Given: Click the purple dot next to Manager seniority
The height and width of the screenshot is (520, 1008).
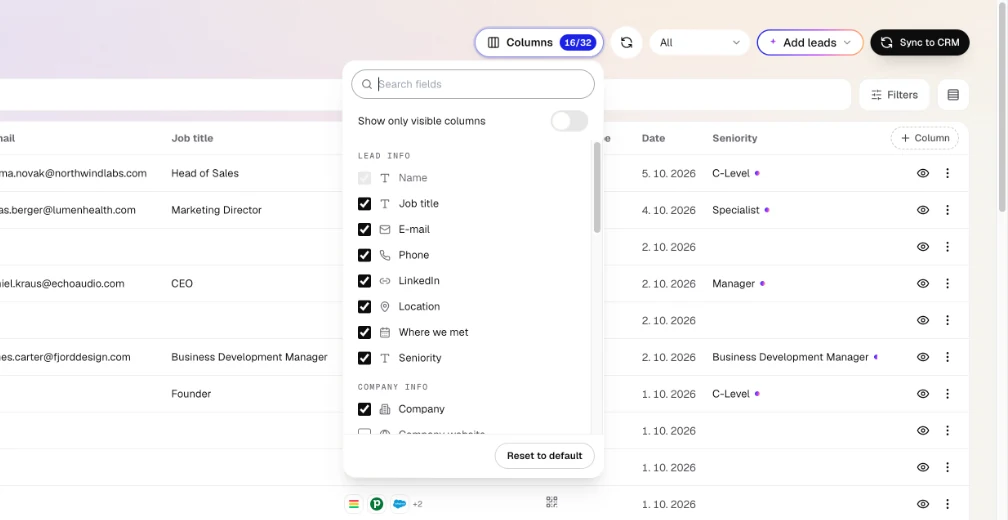Looking at the screenshot, I should [762, 283].
